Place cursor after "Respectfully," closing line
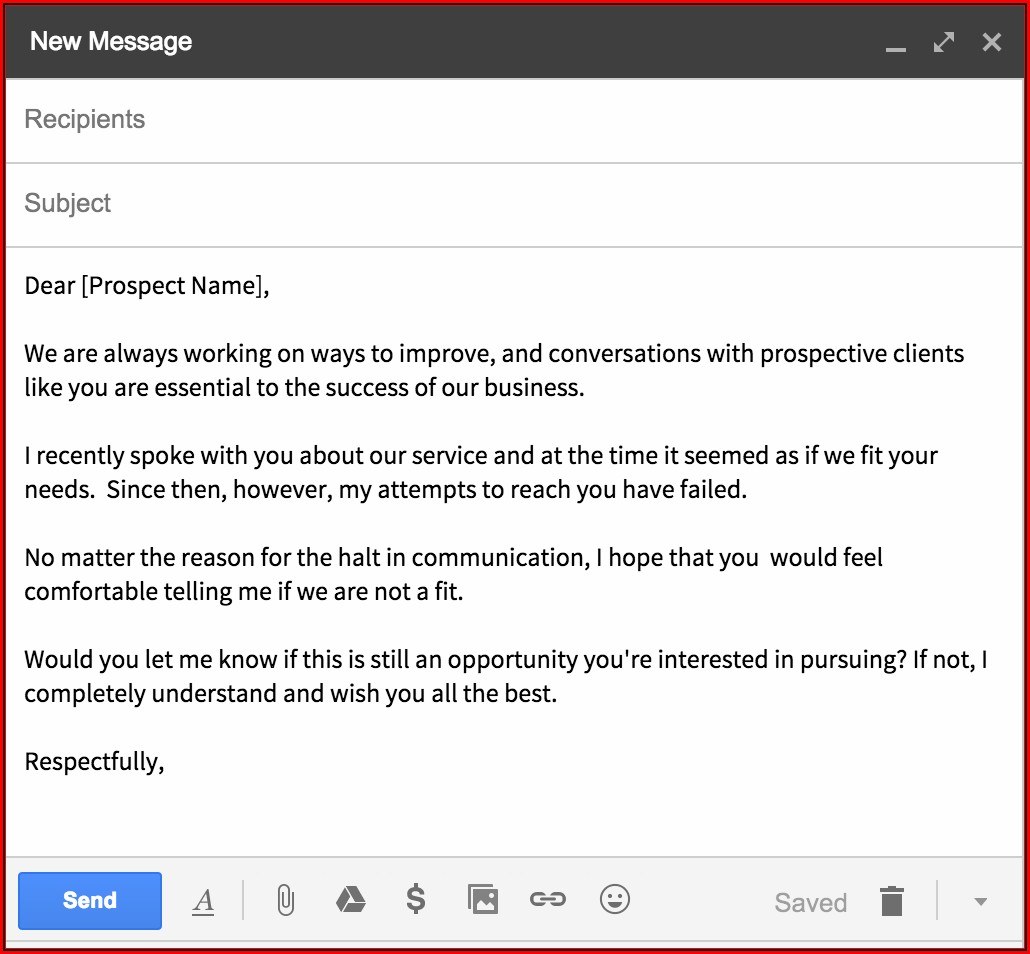The height and width of the screenshot is (954, 1030). click(x=165, y=762)
